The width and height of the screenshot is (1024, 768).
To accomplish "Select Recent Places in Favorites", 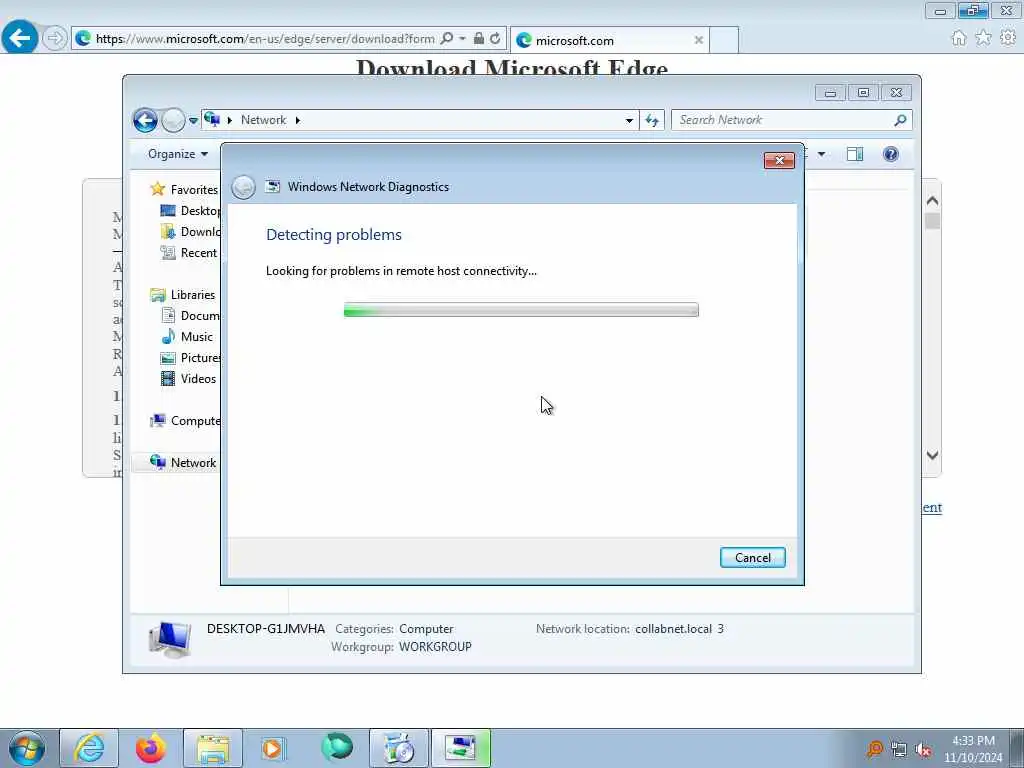I will coord(189,253).
